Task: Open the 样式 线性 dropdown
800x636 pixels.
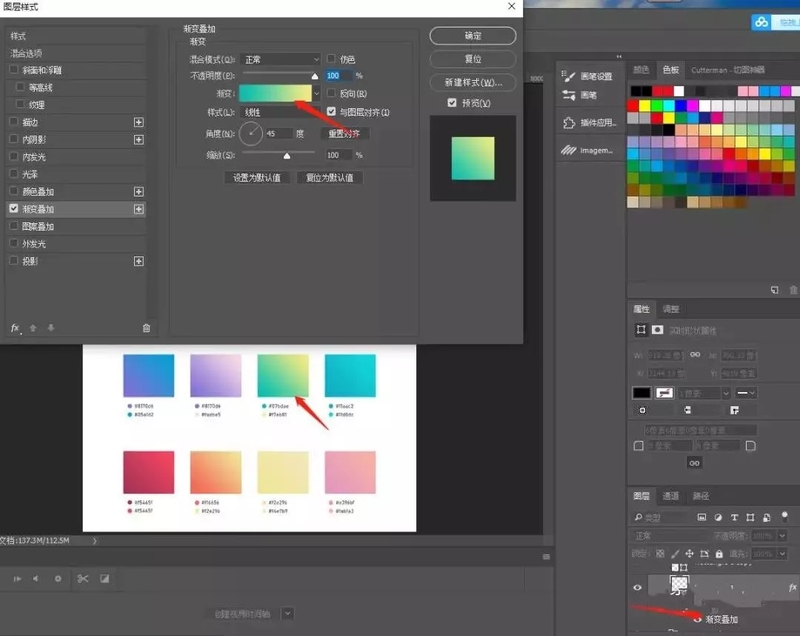Action: tap(280, 112)
